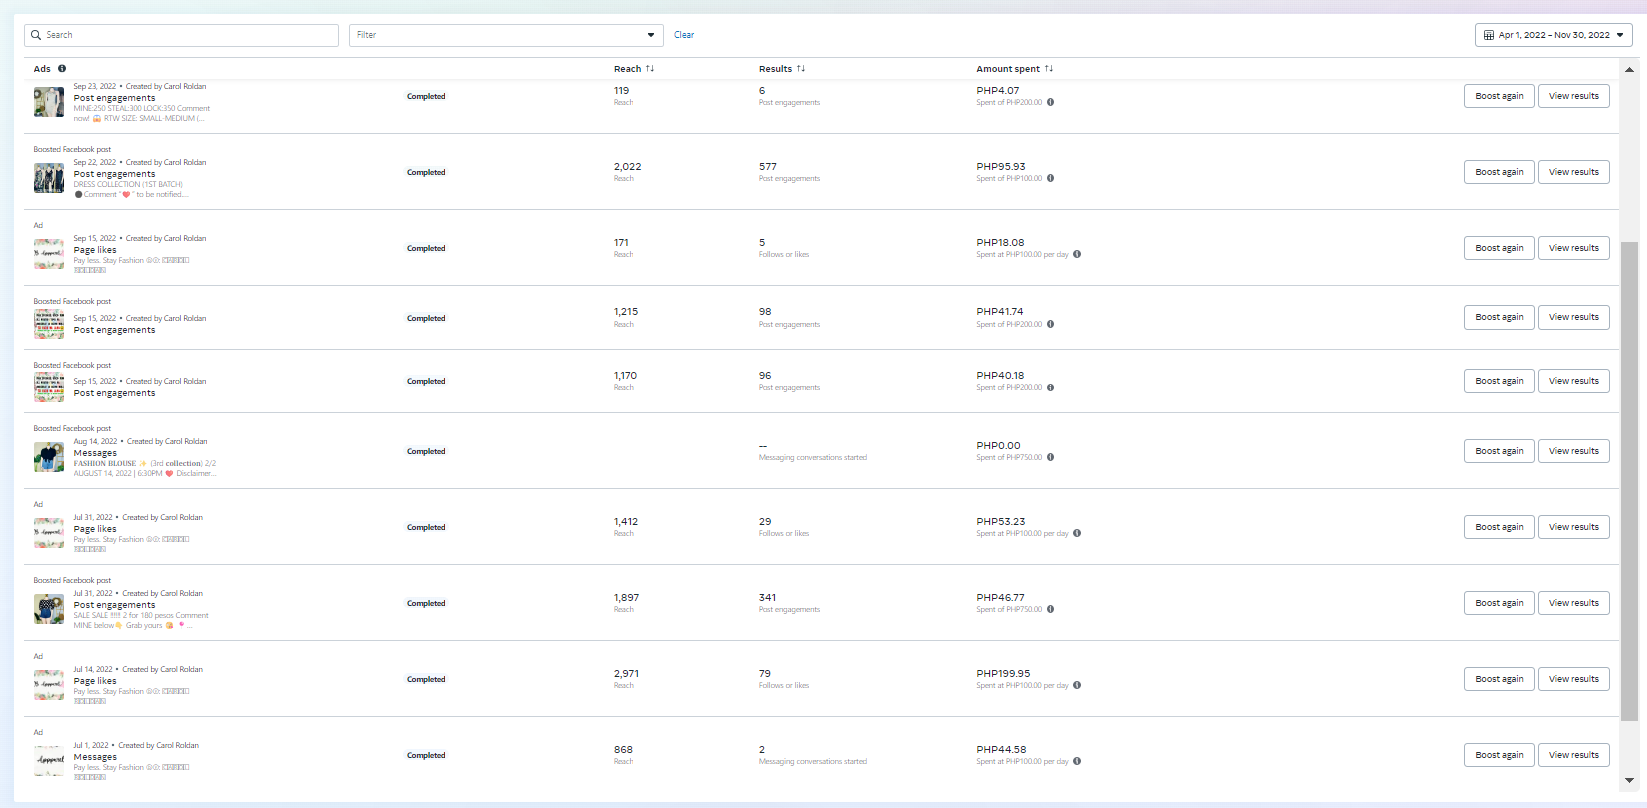Click the results value "577"

tap(767, 167)
